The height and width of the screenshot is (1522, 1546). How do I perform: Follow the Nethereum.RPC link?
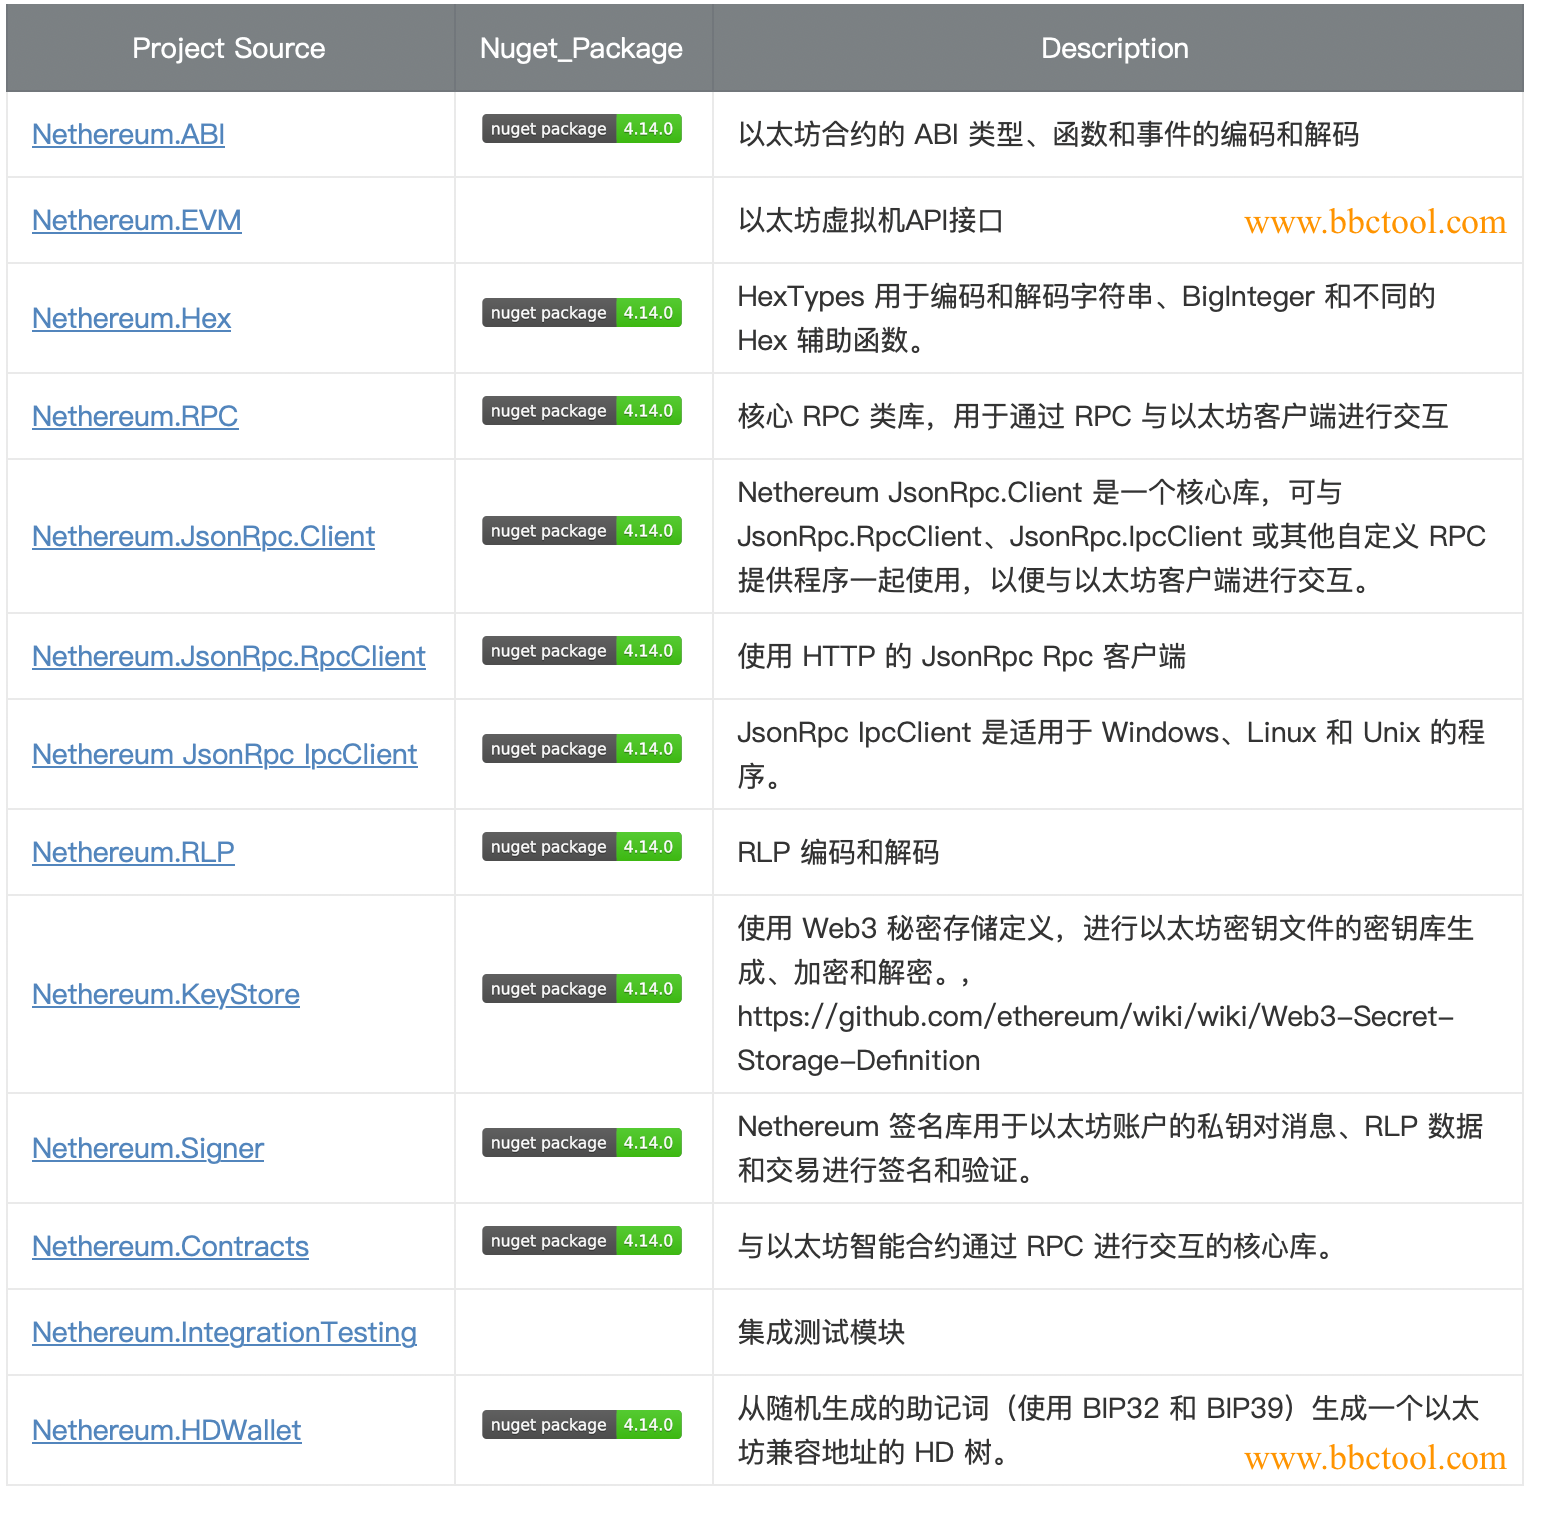135,416
